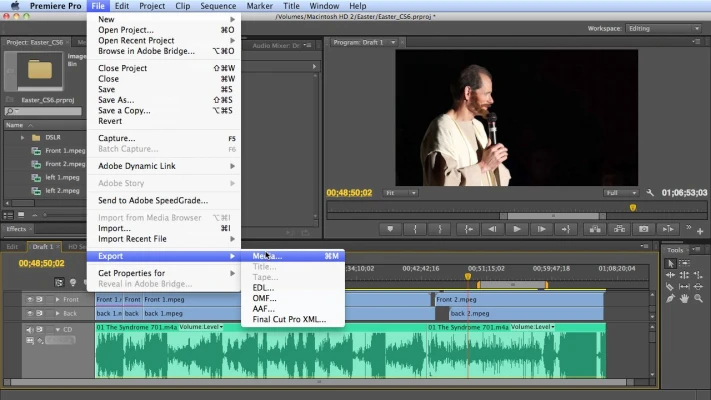This screenshot has height=400, width=711.
Task: Select the Slide tool
Action: [698, 287]
